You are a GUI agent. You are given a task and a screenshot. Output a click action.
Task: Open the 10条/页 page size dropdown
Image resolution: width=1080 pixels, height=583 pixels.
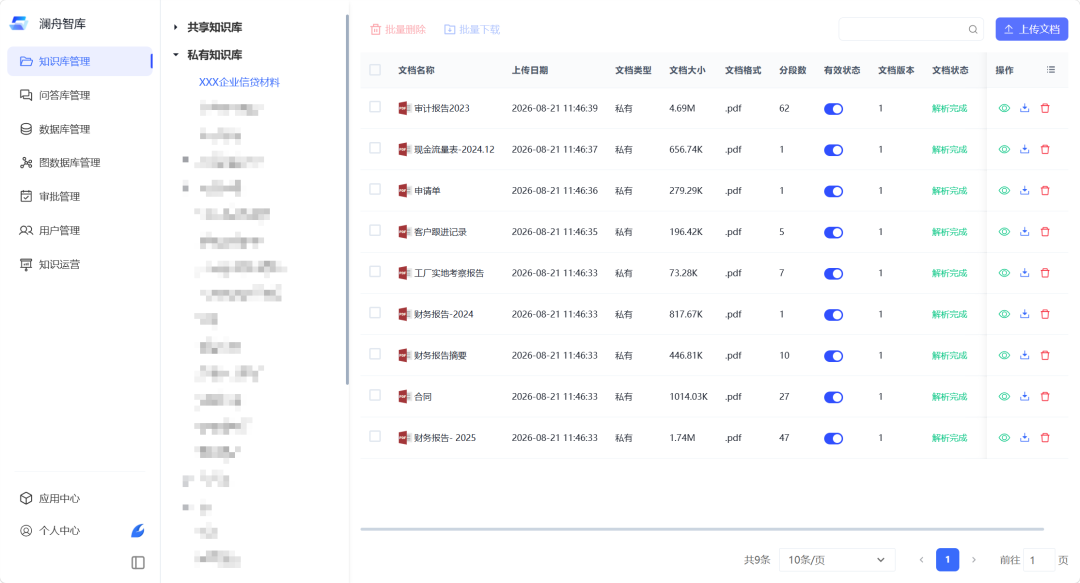pyautogui.click(x=837, y=560)
